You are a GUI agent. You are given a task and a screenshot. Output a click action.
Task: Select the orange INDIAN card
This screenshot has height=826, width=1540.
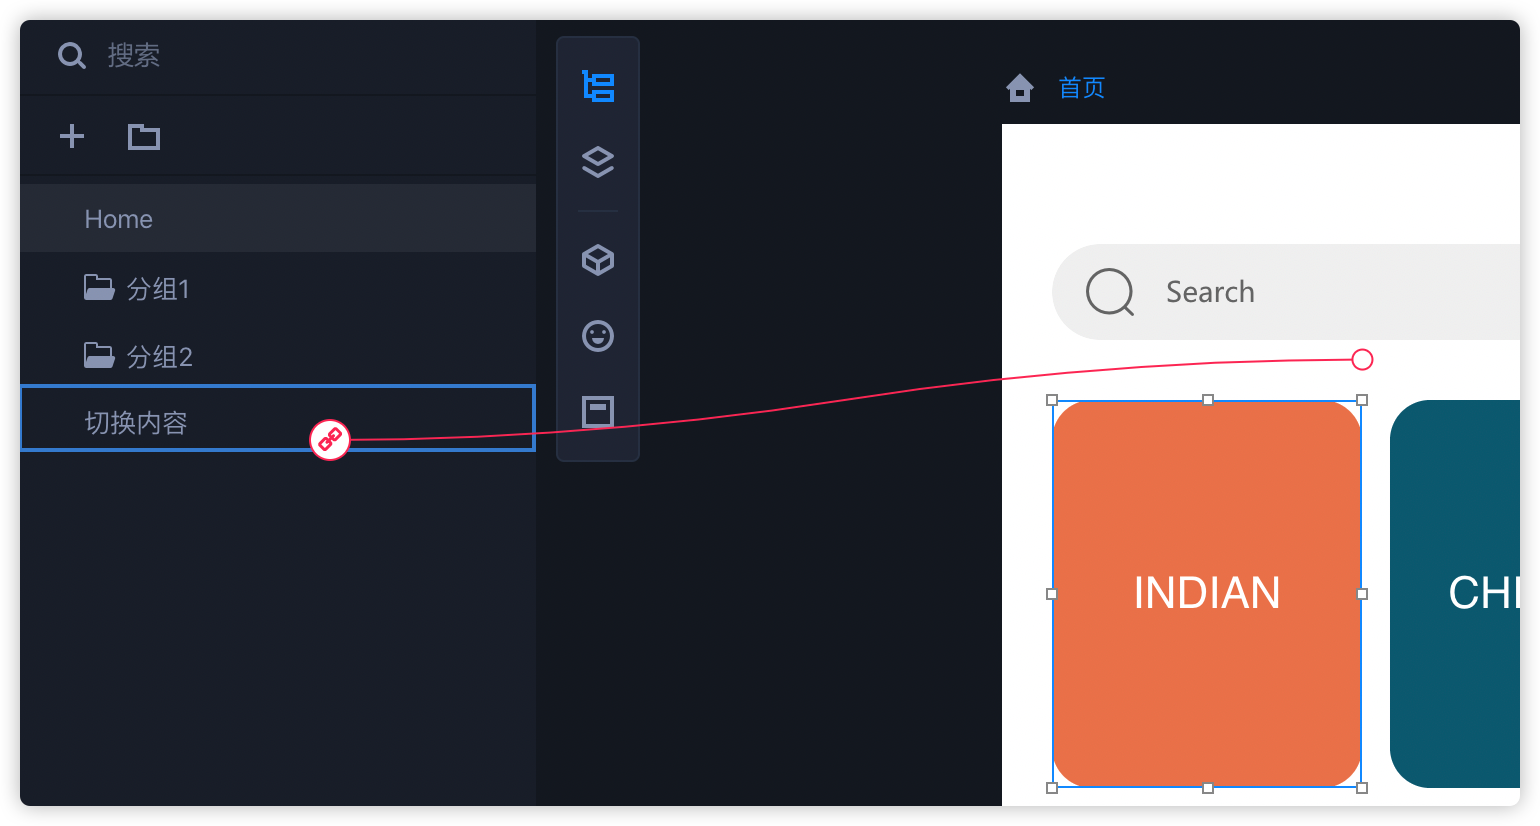(x=1206, y=593)
